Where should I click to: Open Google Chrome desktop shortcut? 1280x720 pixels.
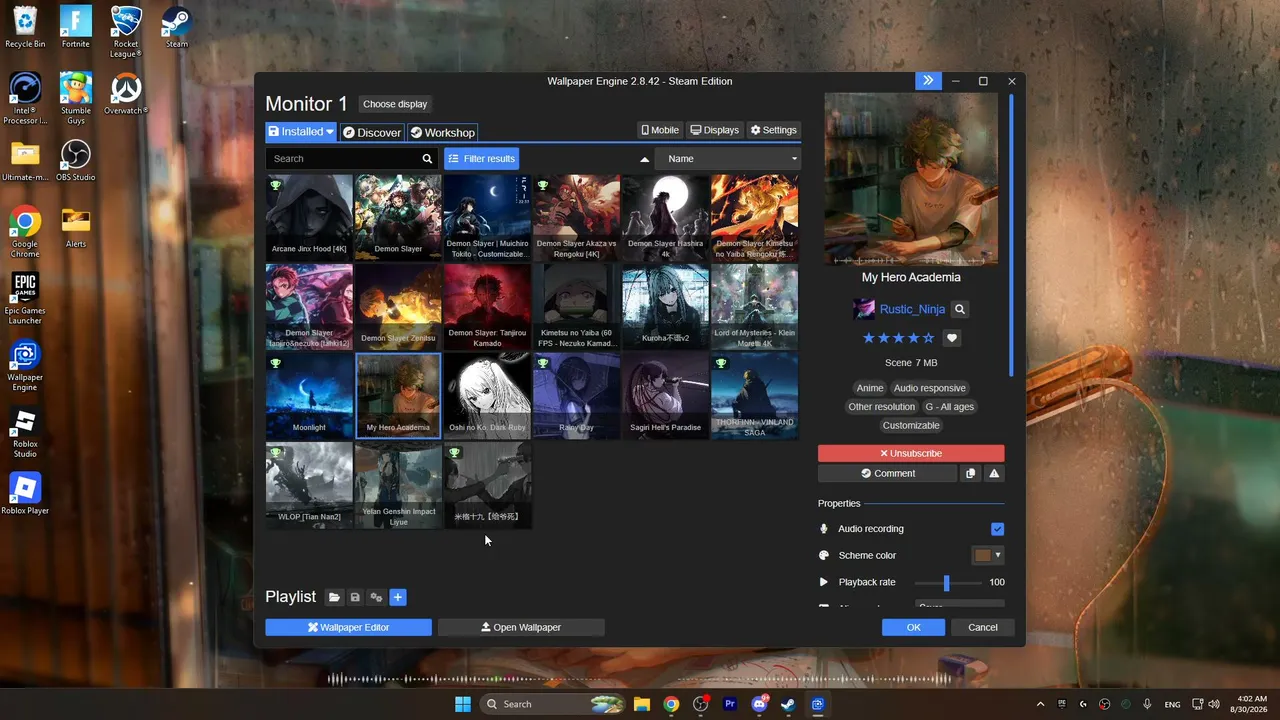click(x=25, y=232)
